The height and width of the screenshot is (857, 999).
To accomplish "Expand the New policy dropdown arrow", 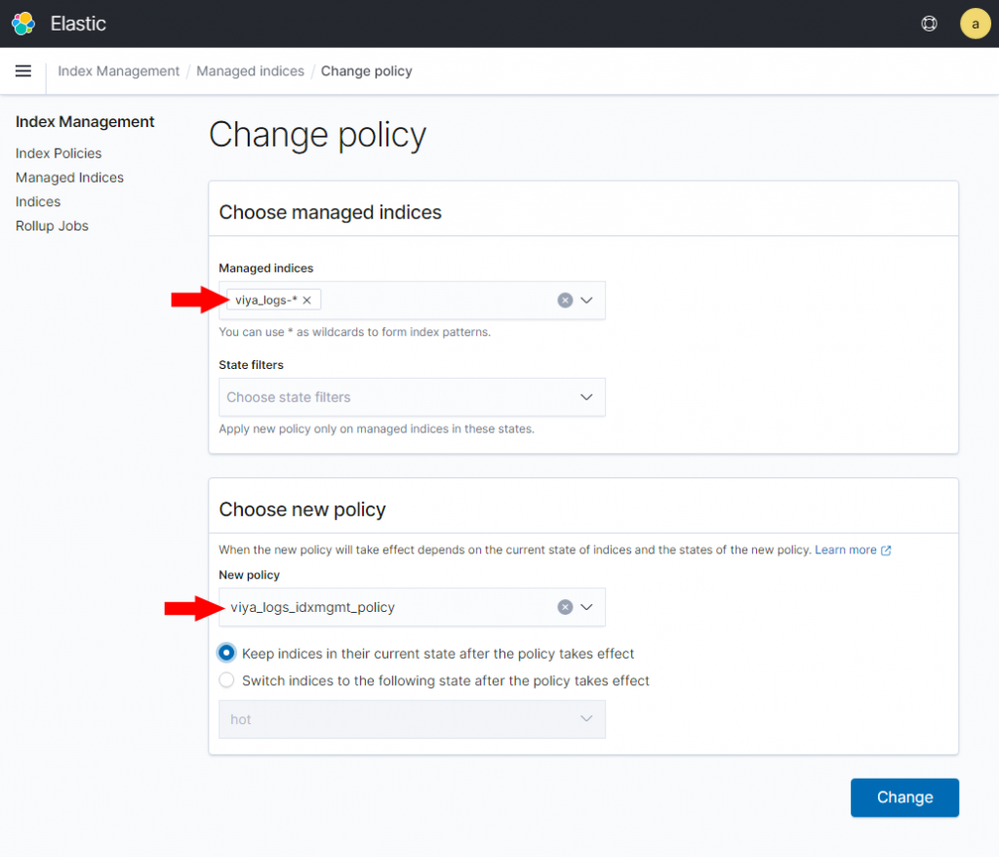I will (587, 607).
